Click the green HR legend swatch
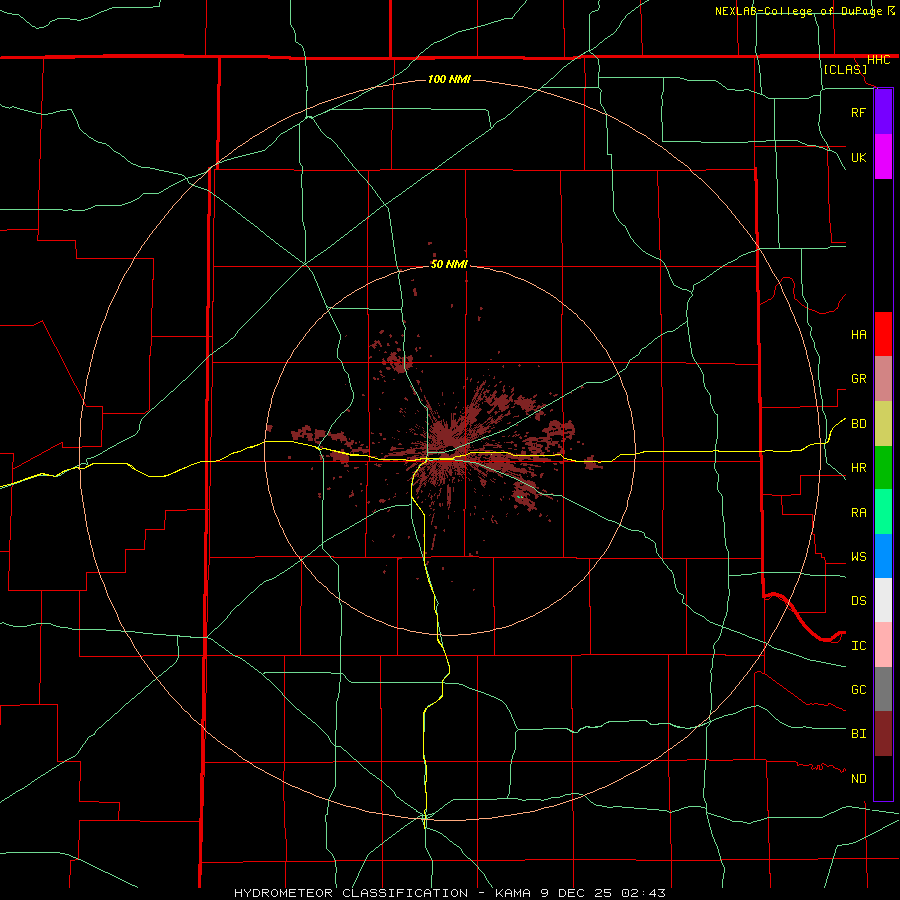The image size is (900, 900). (883, 468)
